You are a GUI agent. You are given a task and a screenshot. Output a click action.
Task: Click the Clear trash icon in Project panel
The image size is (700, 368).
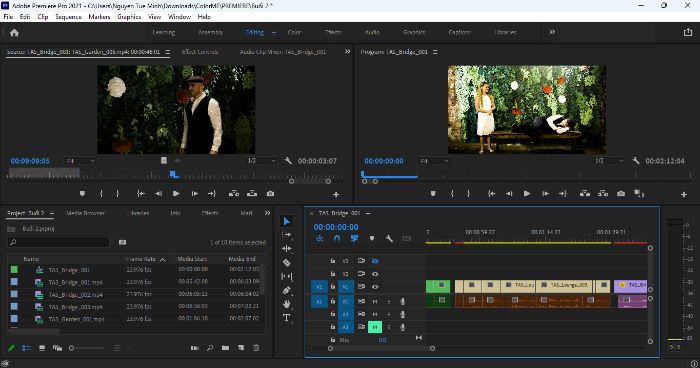[x=256, y=348]
